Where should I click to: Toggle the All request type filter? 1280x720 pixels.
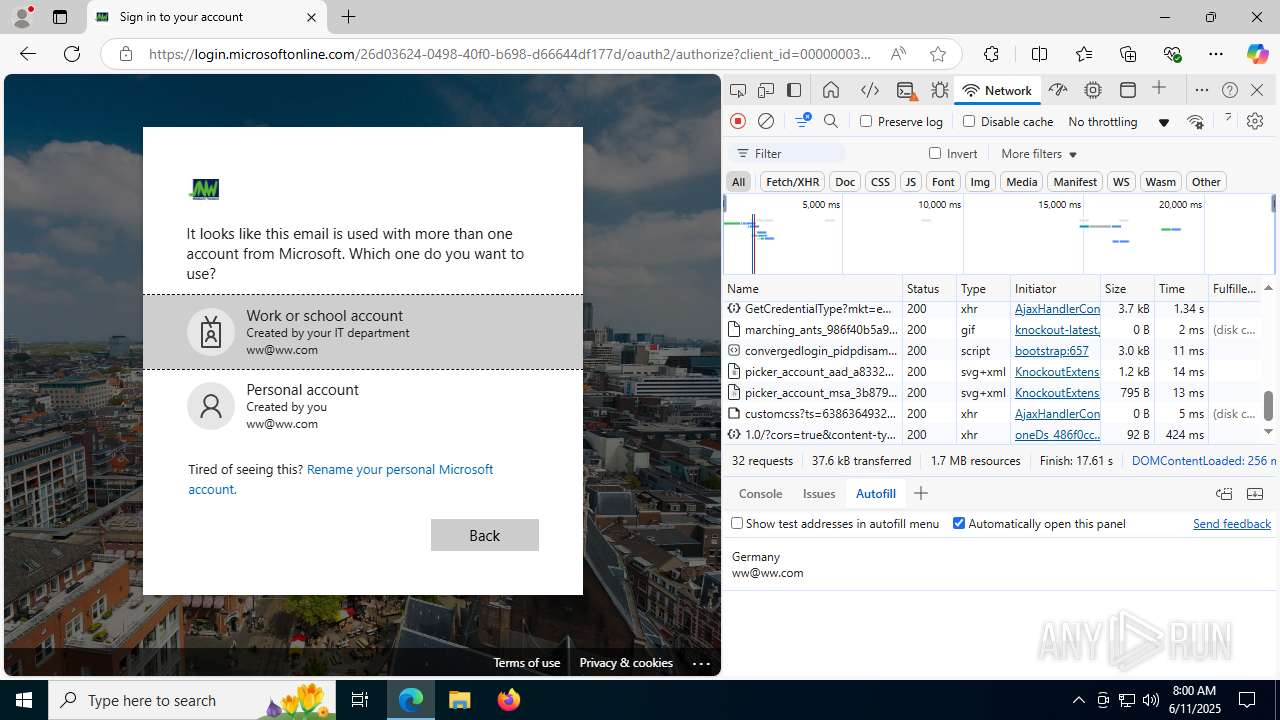[738, 181]
